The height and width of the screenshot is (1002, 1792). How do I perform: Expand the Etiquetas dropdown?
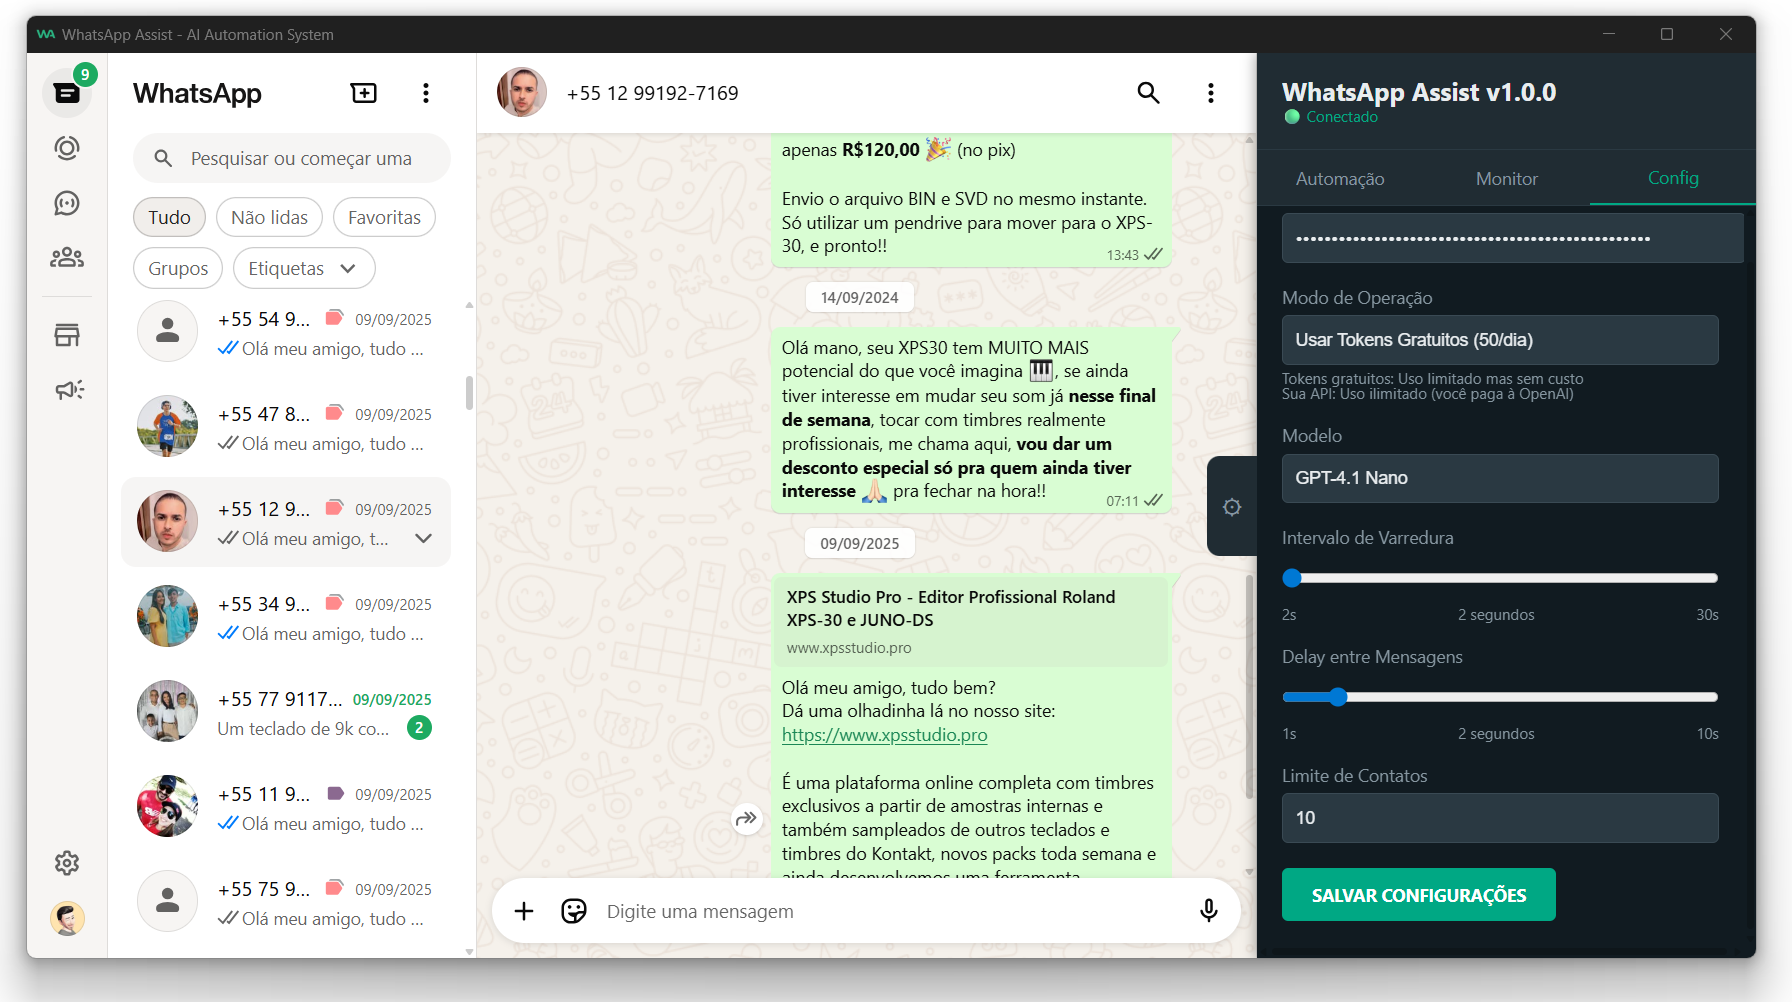point(304,268)
